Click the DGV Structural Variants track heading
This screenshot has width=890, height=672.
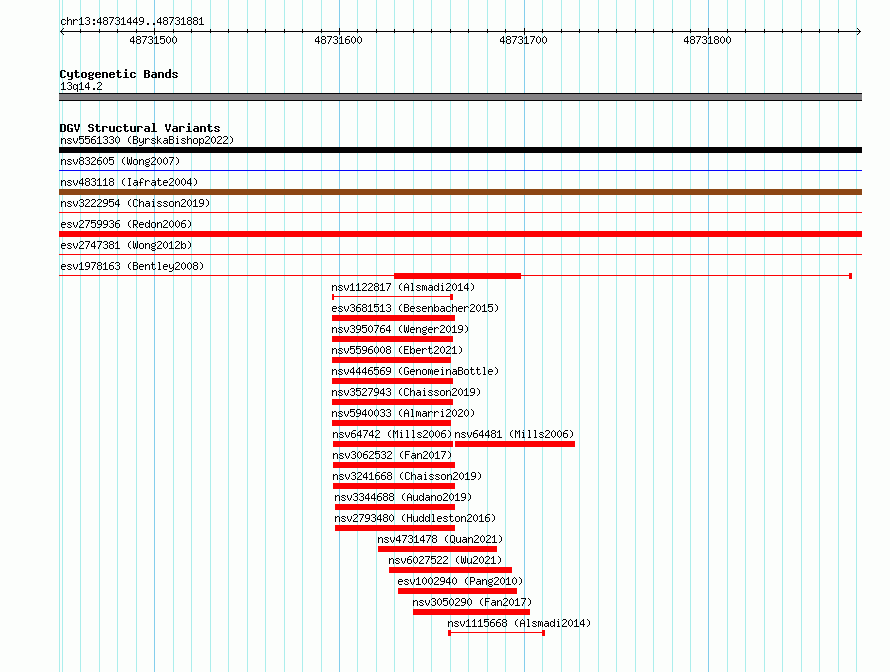click(140, 128)
